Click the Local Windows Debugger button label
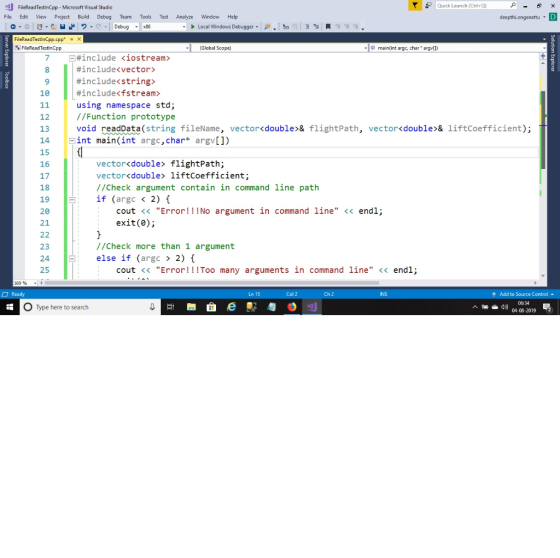The width and height of the screenshot is (560, 558). [x=225, y=27]
